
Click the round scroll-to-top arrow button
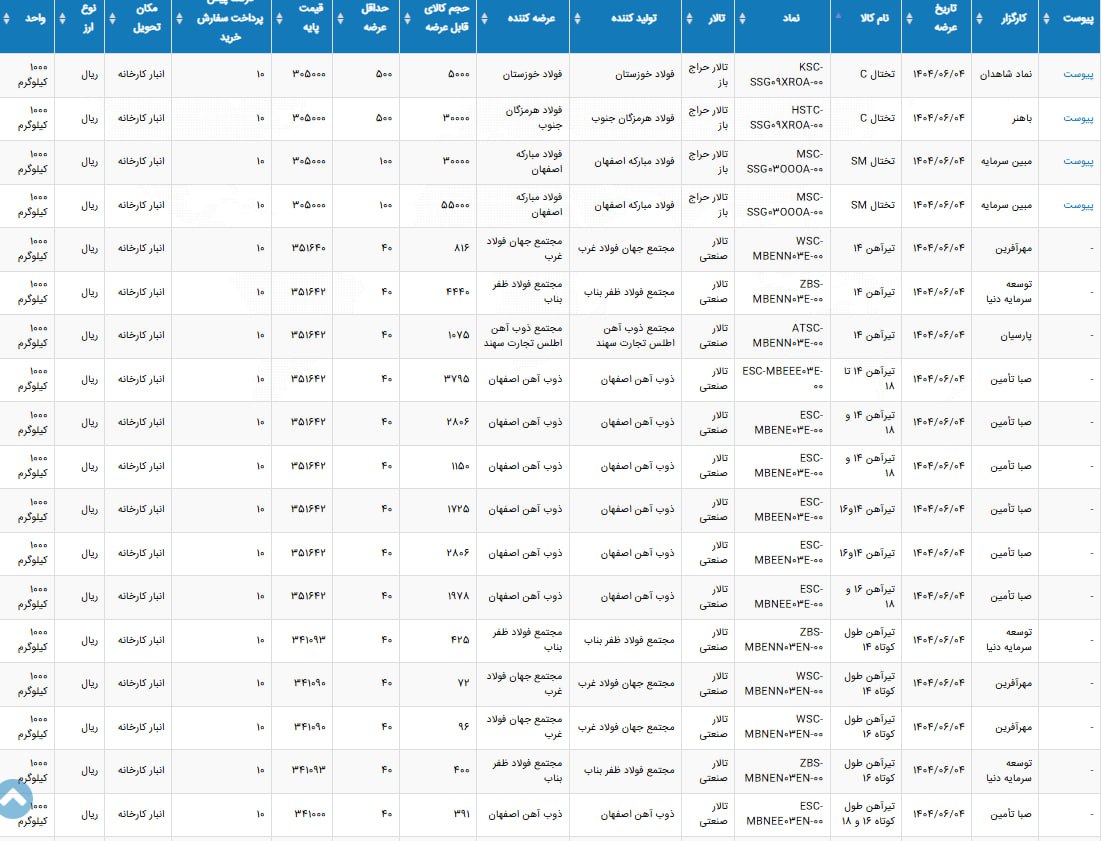click(13, 799)
